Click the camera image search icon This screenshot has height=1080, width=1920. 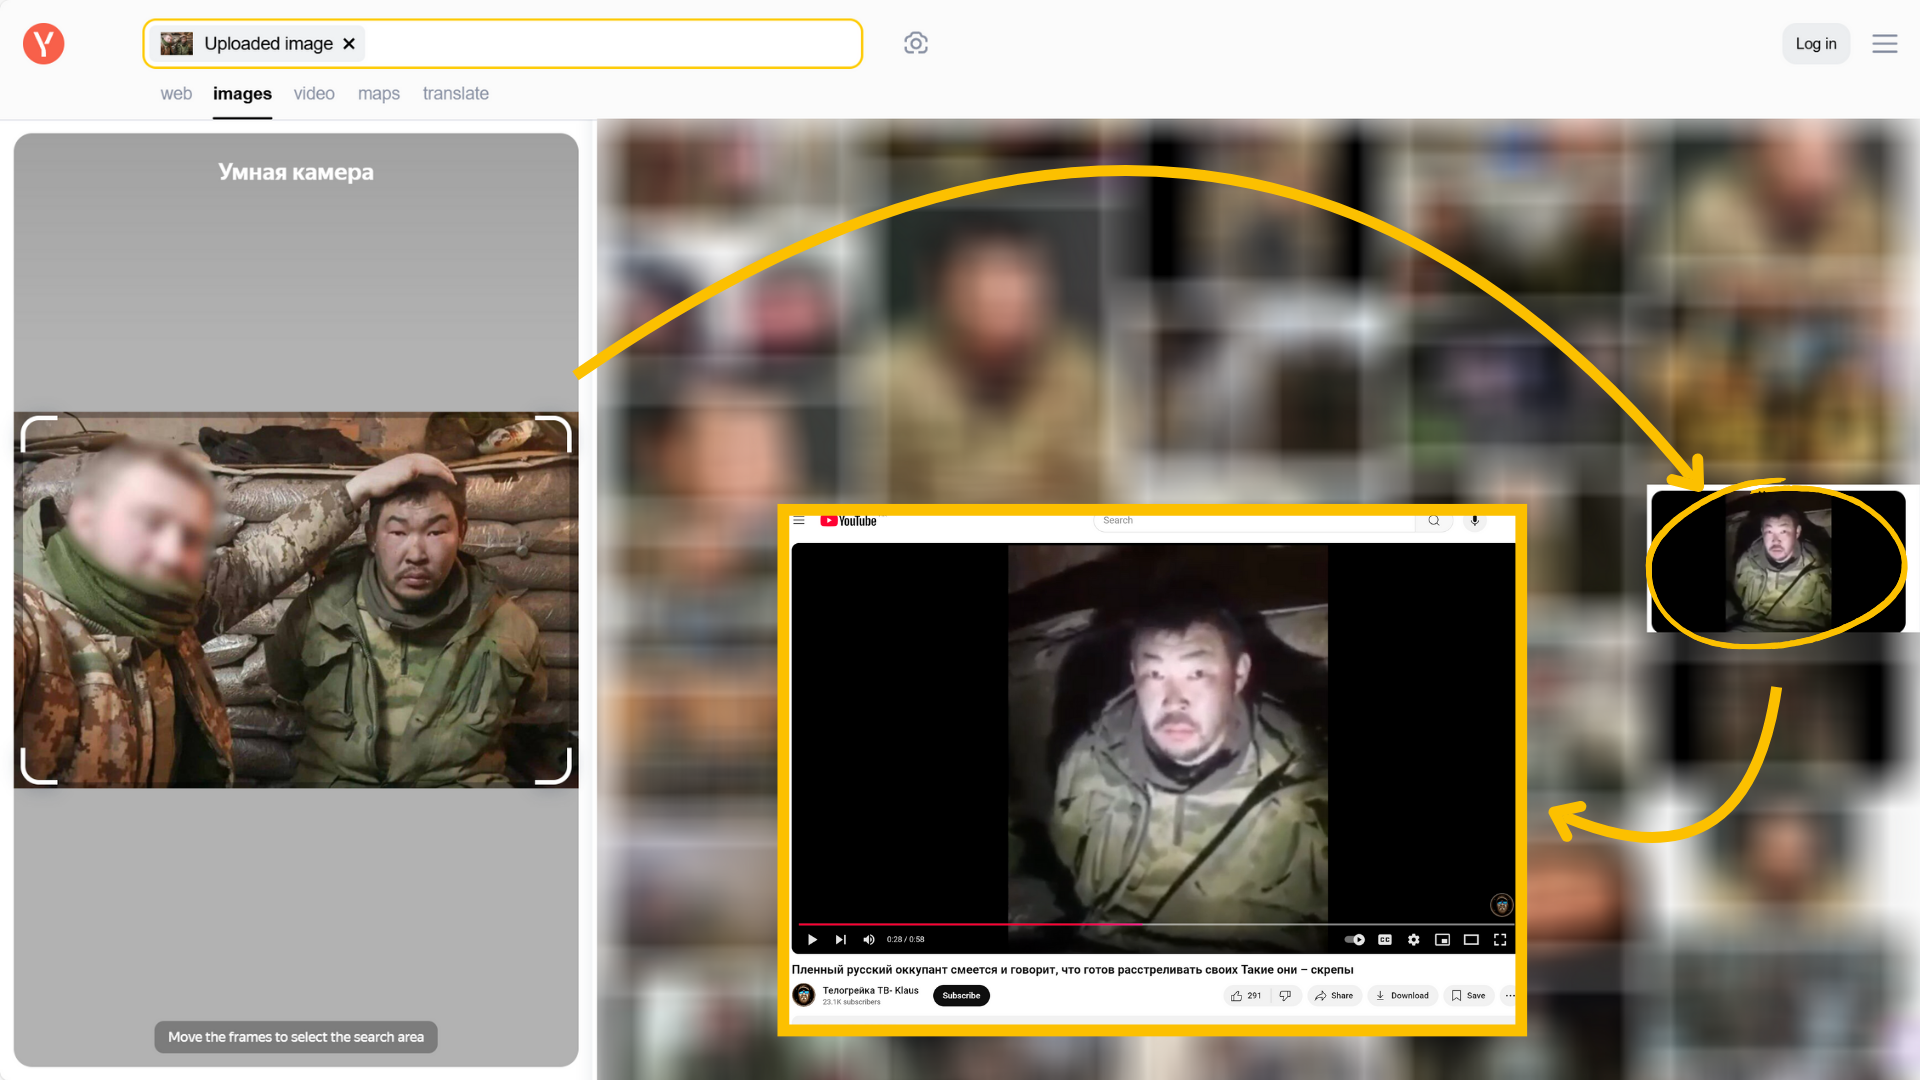915,43
